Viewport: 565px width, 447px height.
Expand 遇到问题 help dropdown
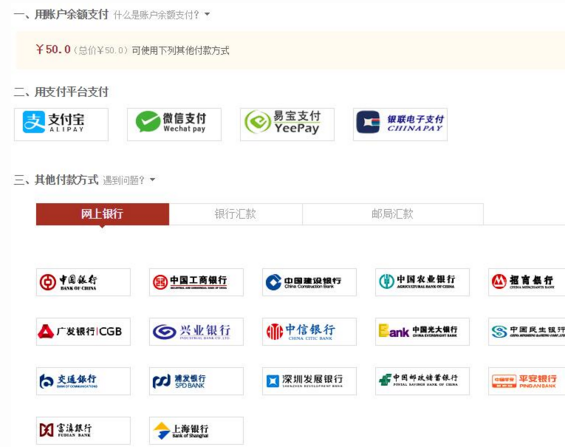[x=129, y=180]
